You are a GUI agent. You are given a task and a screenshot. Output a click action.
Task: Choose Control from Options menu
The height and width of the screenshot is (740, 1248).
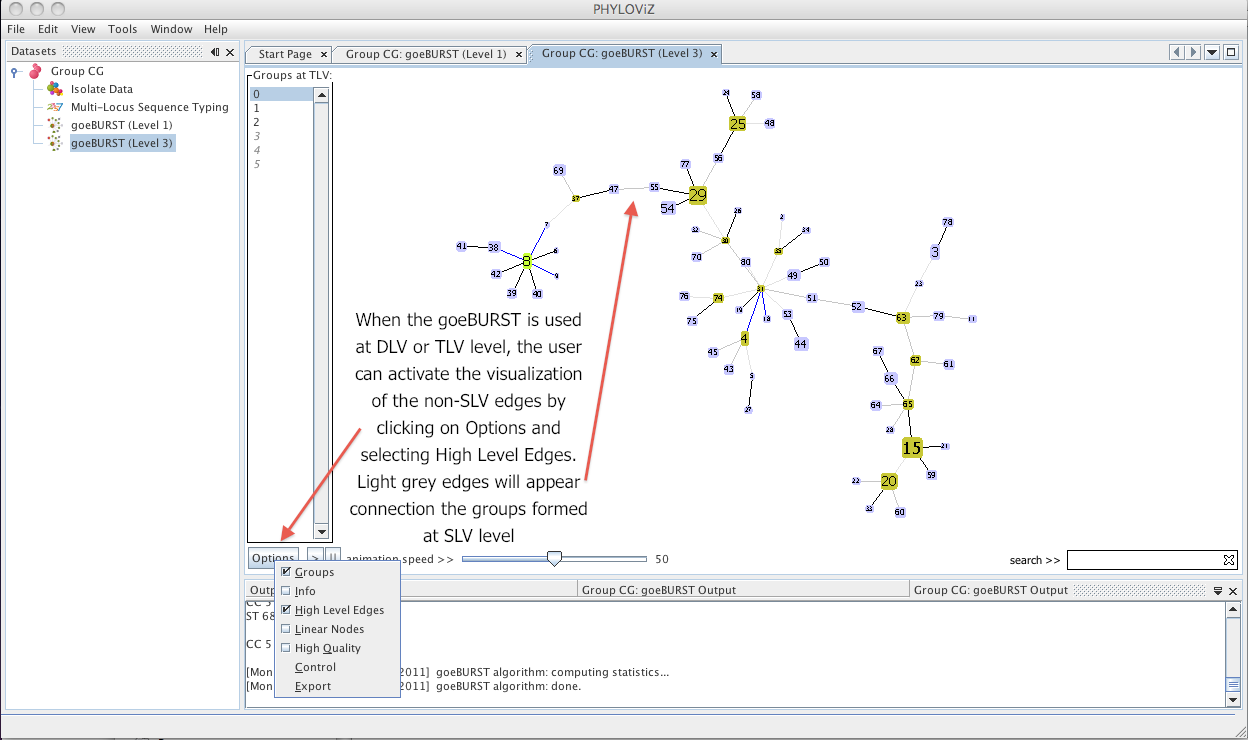click(x=316, y=667)
